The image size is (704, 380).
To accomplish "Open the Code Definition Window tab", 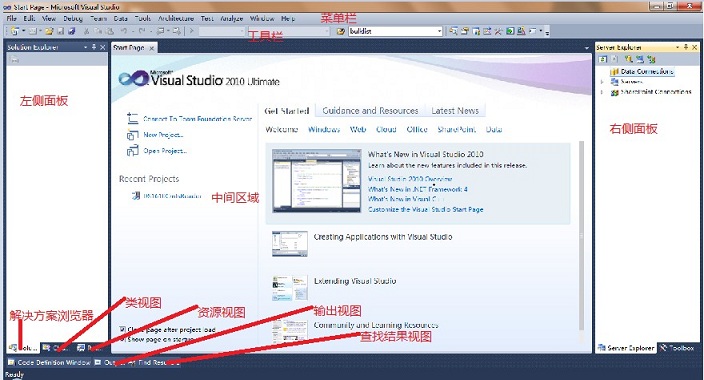I will point(49,362).
